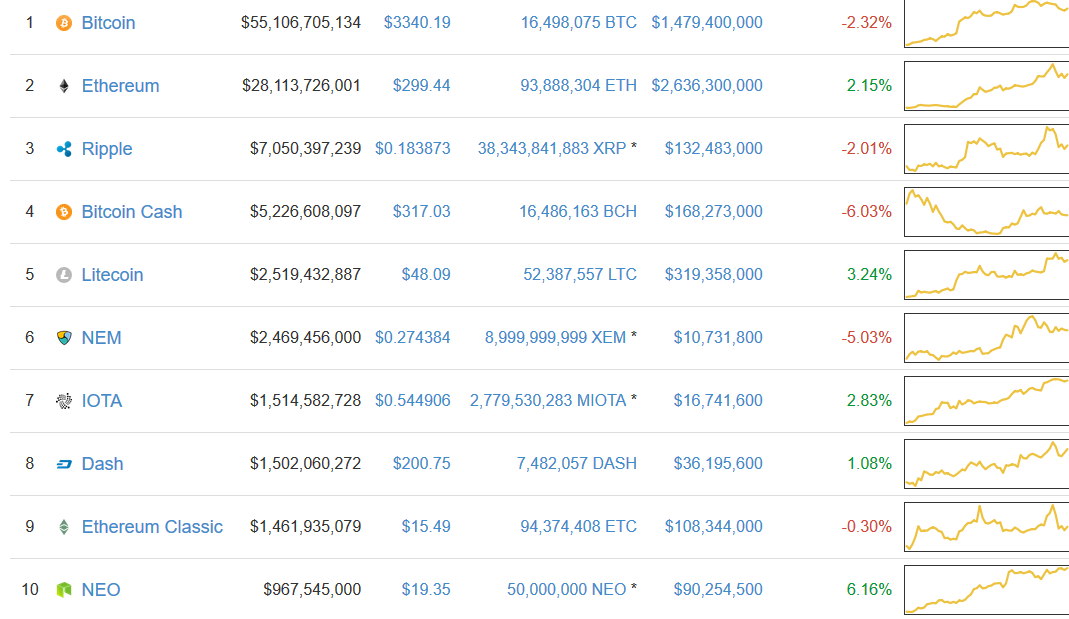Click the Bitcoin Cash logo icon
The width and height of the screenshot is (1069, 619).
click(x=64, y=212)
